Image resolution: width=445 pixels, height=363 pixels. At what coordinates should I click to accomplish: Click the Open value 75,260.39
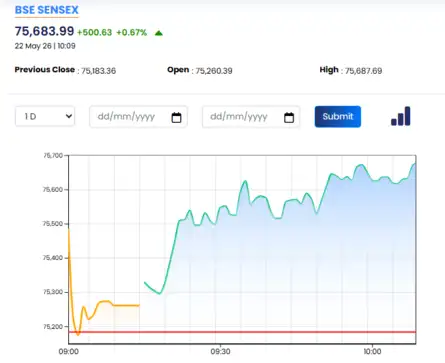[214, 71]
